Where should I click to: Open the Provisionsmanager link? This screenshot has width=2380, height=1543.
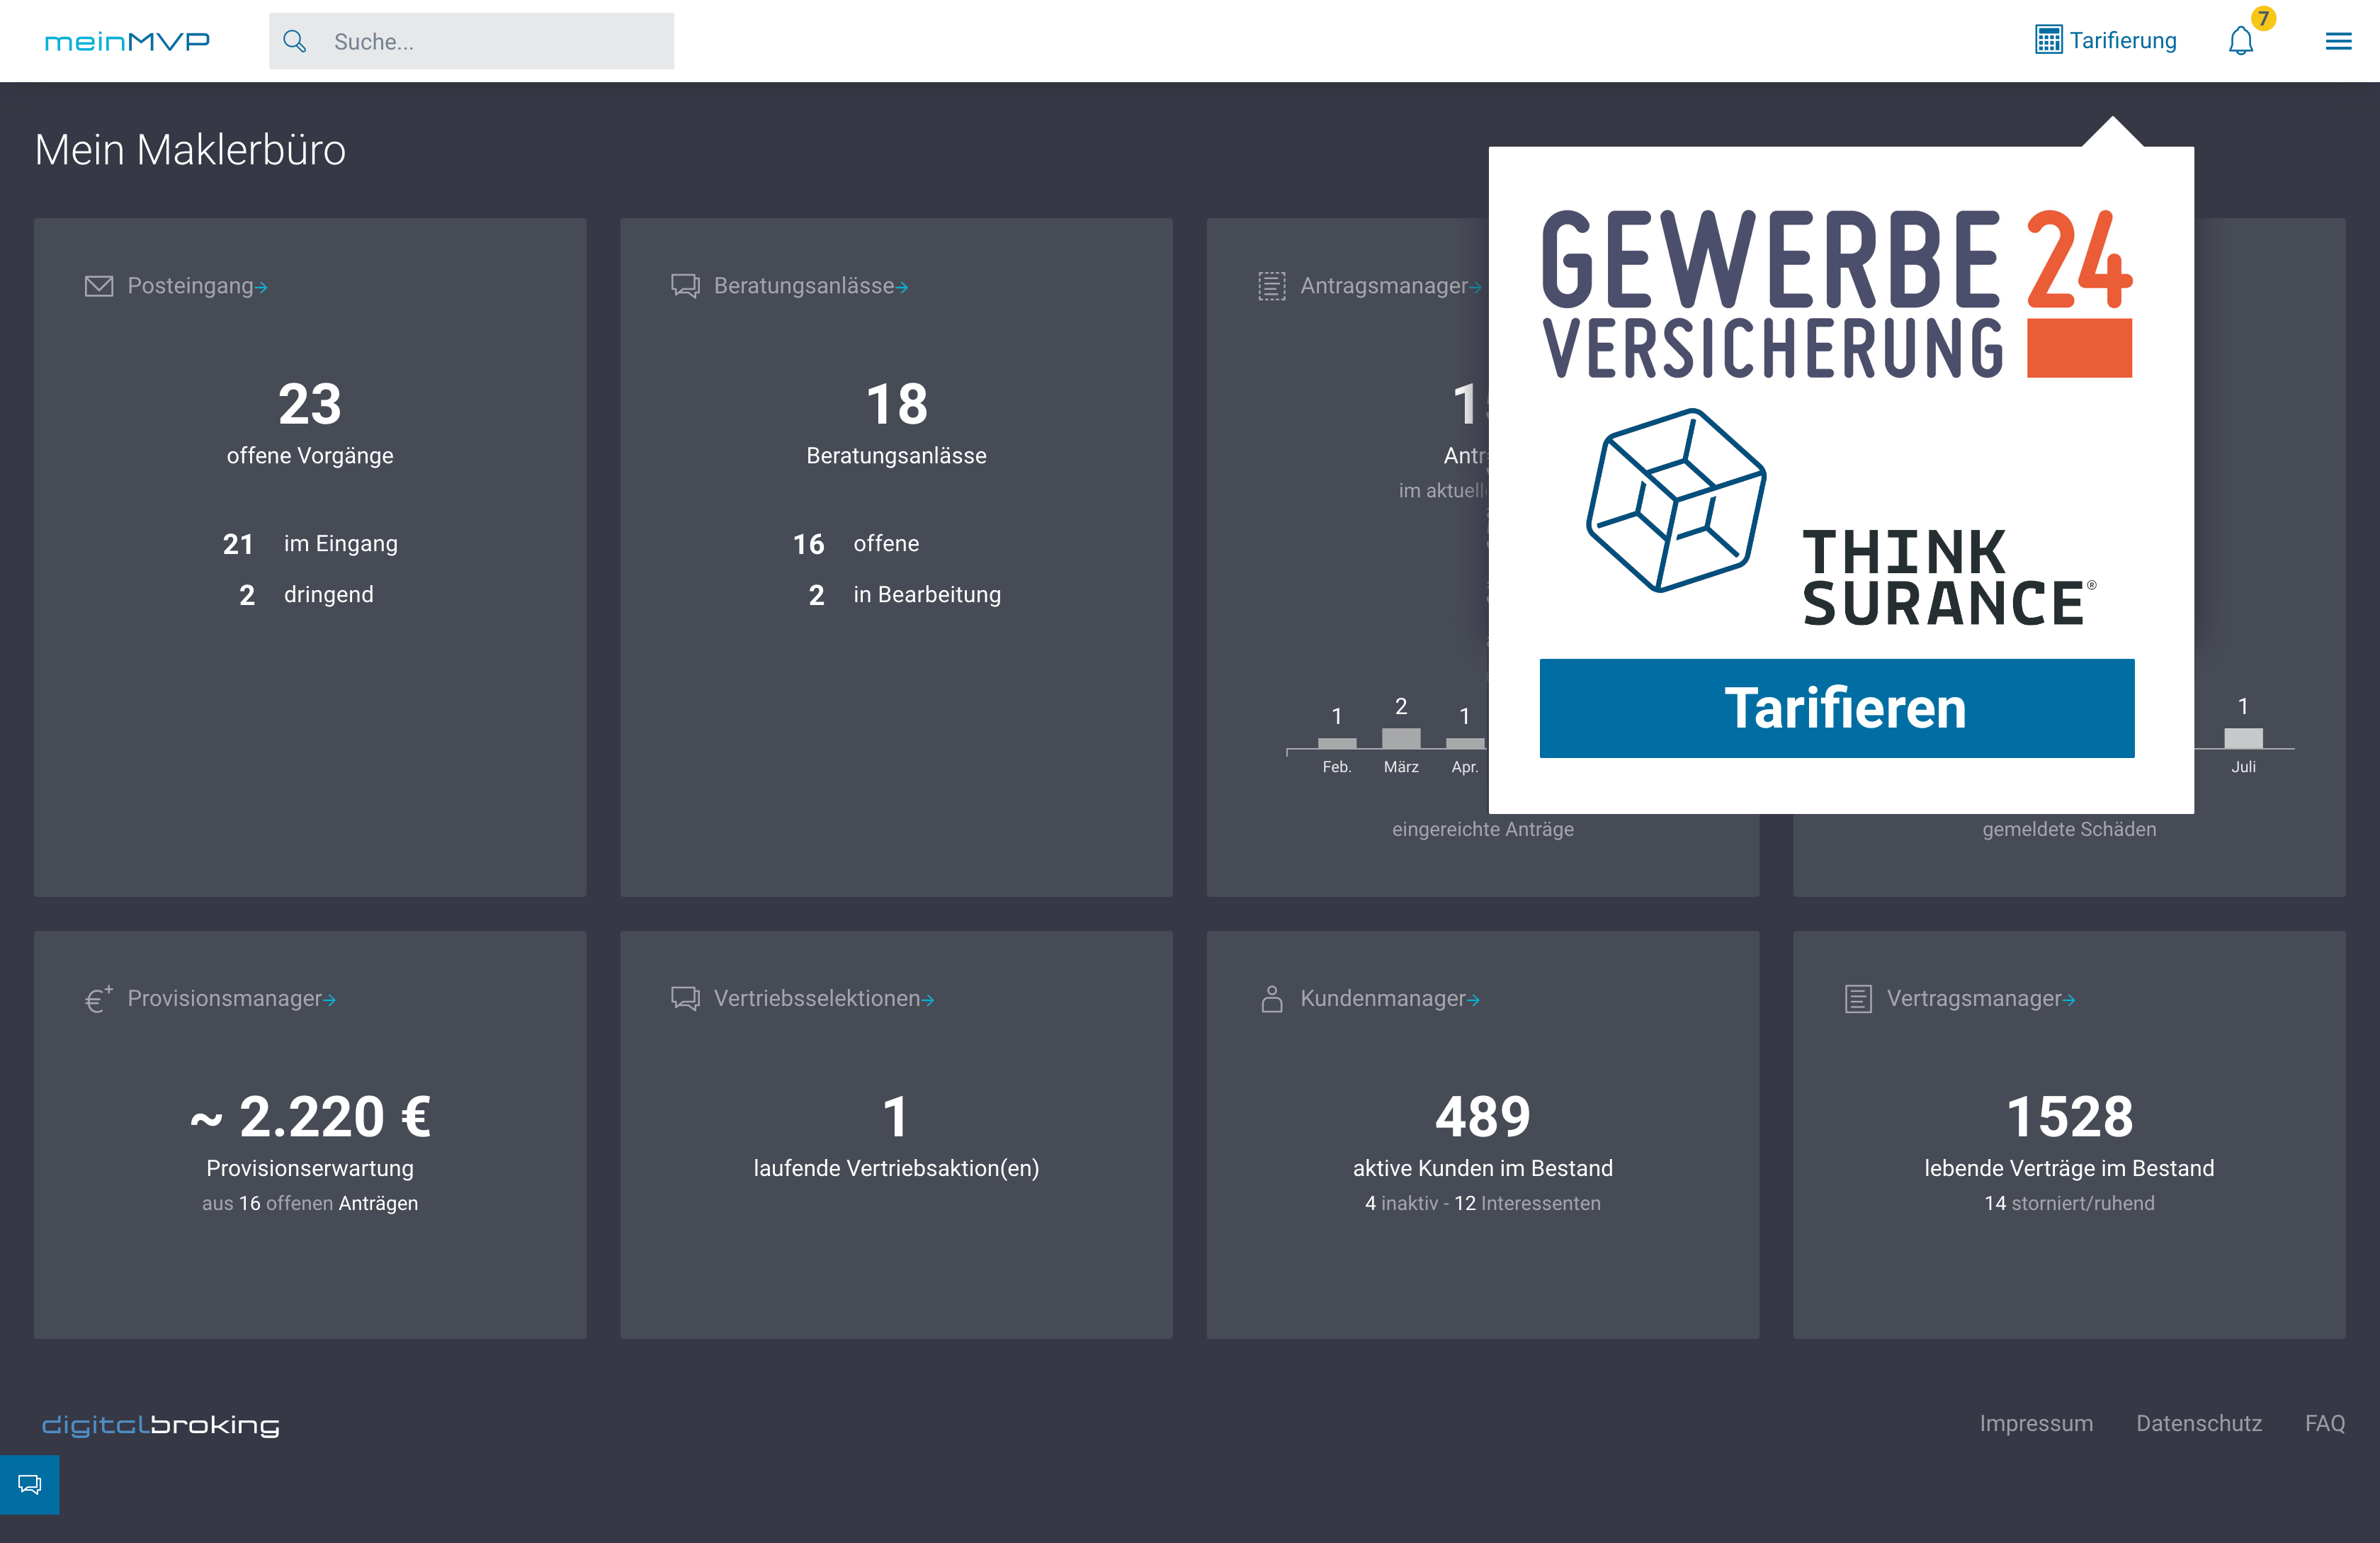231,998
